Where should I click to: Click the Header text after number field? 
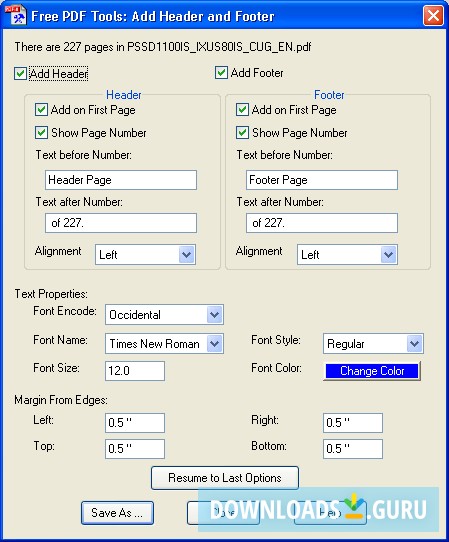click(x=121, y=223)
